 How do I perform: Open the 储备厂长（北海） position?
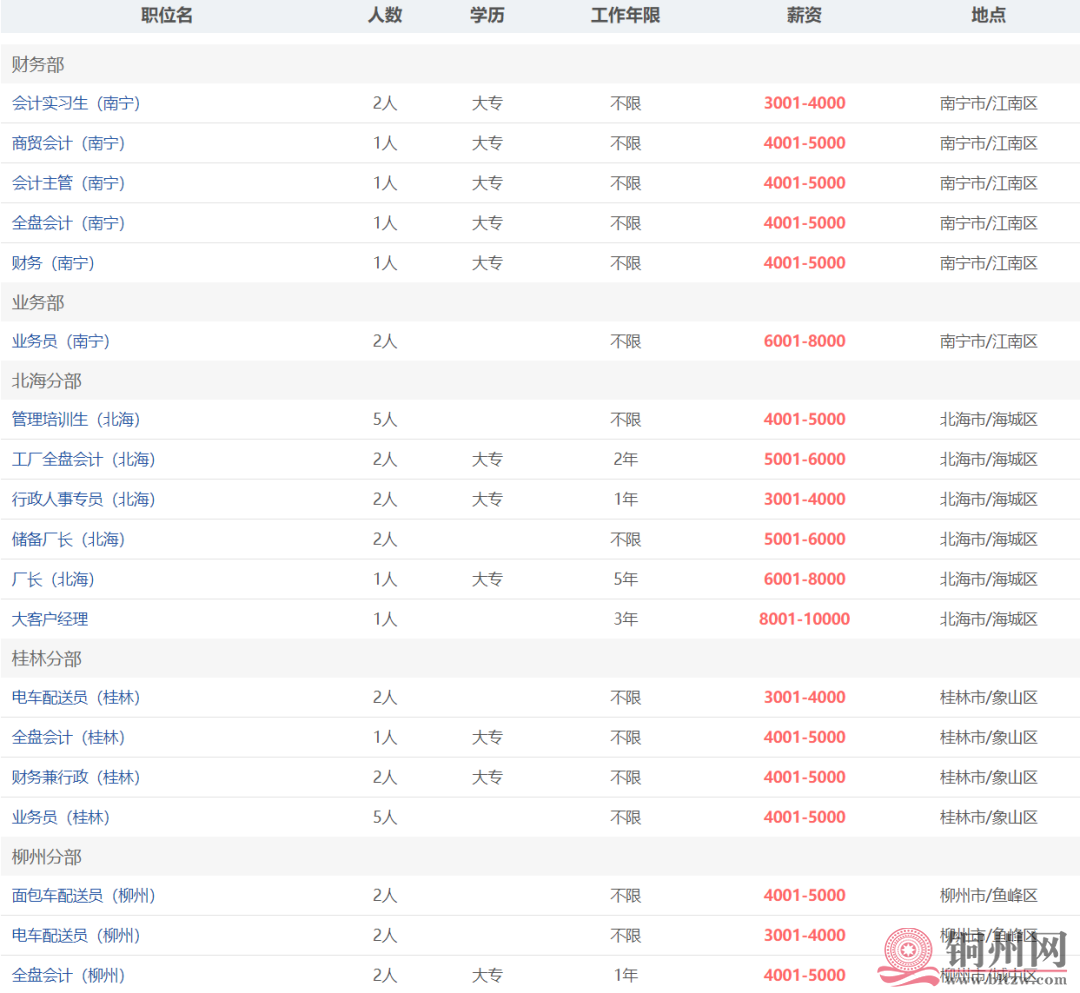(x=69, y=539)
